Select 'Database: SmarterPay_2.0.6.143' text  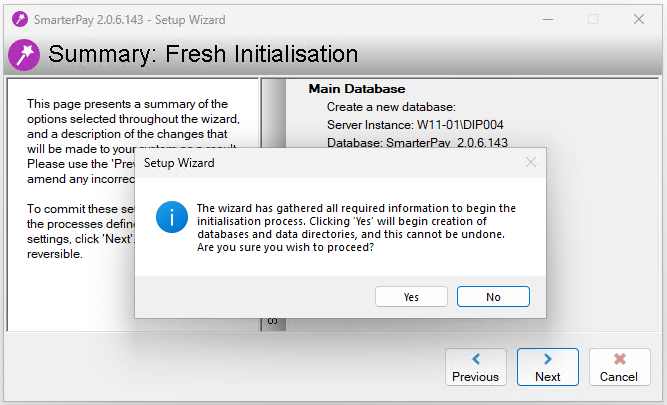click(417, 142)
